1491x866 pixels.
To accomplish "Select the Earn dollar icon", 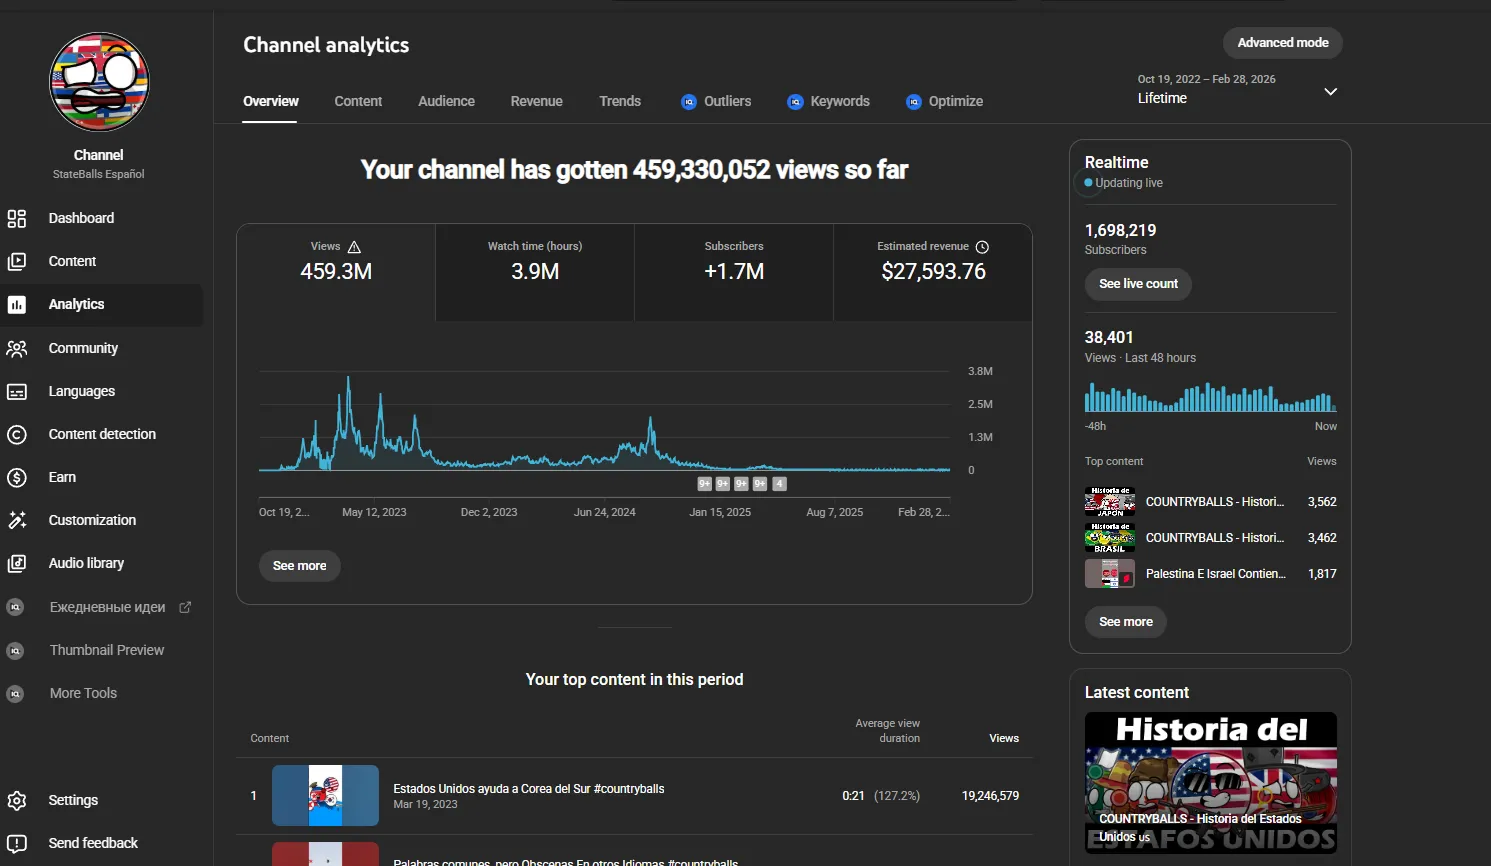I will pyautogui.click(x=17, y=477).
